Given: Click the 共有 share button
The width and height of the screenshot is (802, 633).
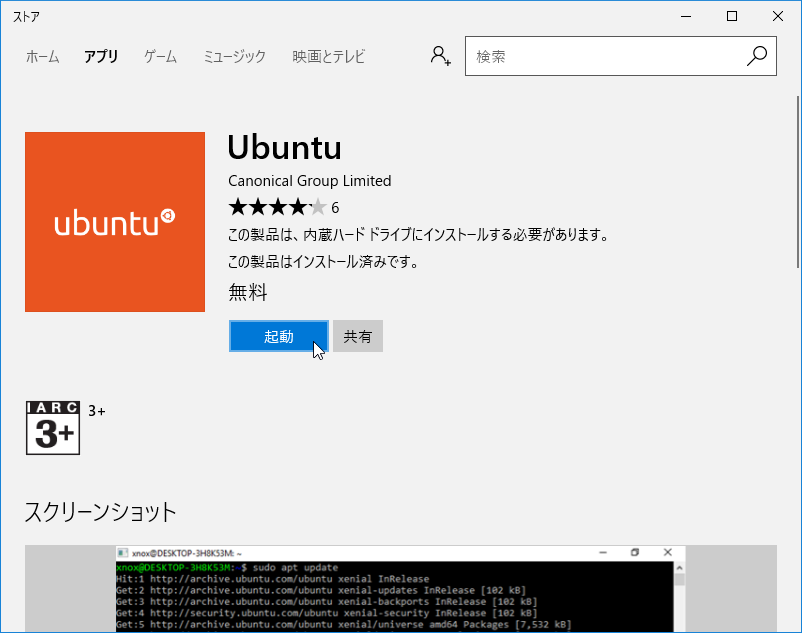Looking at the screenshot, I should [358, 336].
